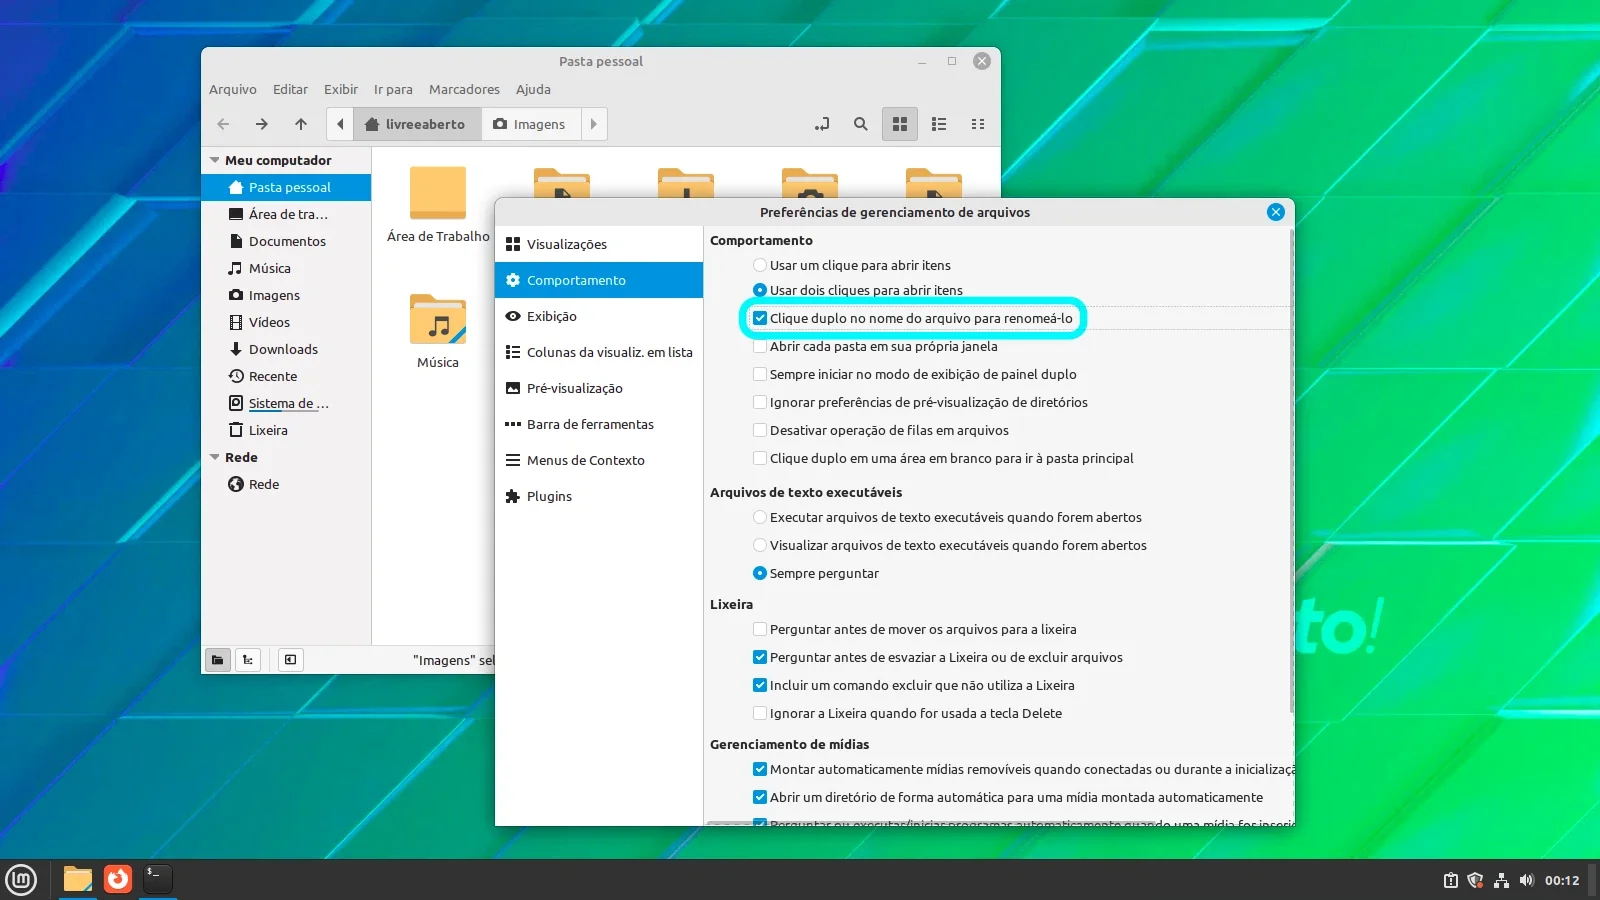Uncheck 'Montar automaticamente mídias removíveis'

click(1023, 770)
